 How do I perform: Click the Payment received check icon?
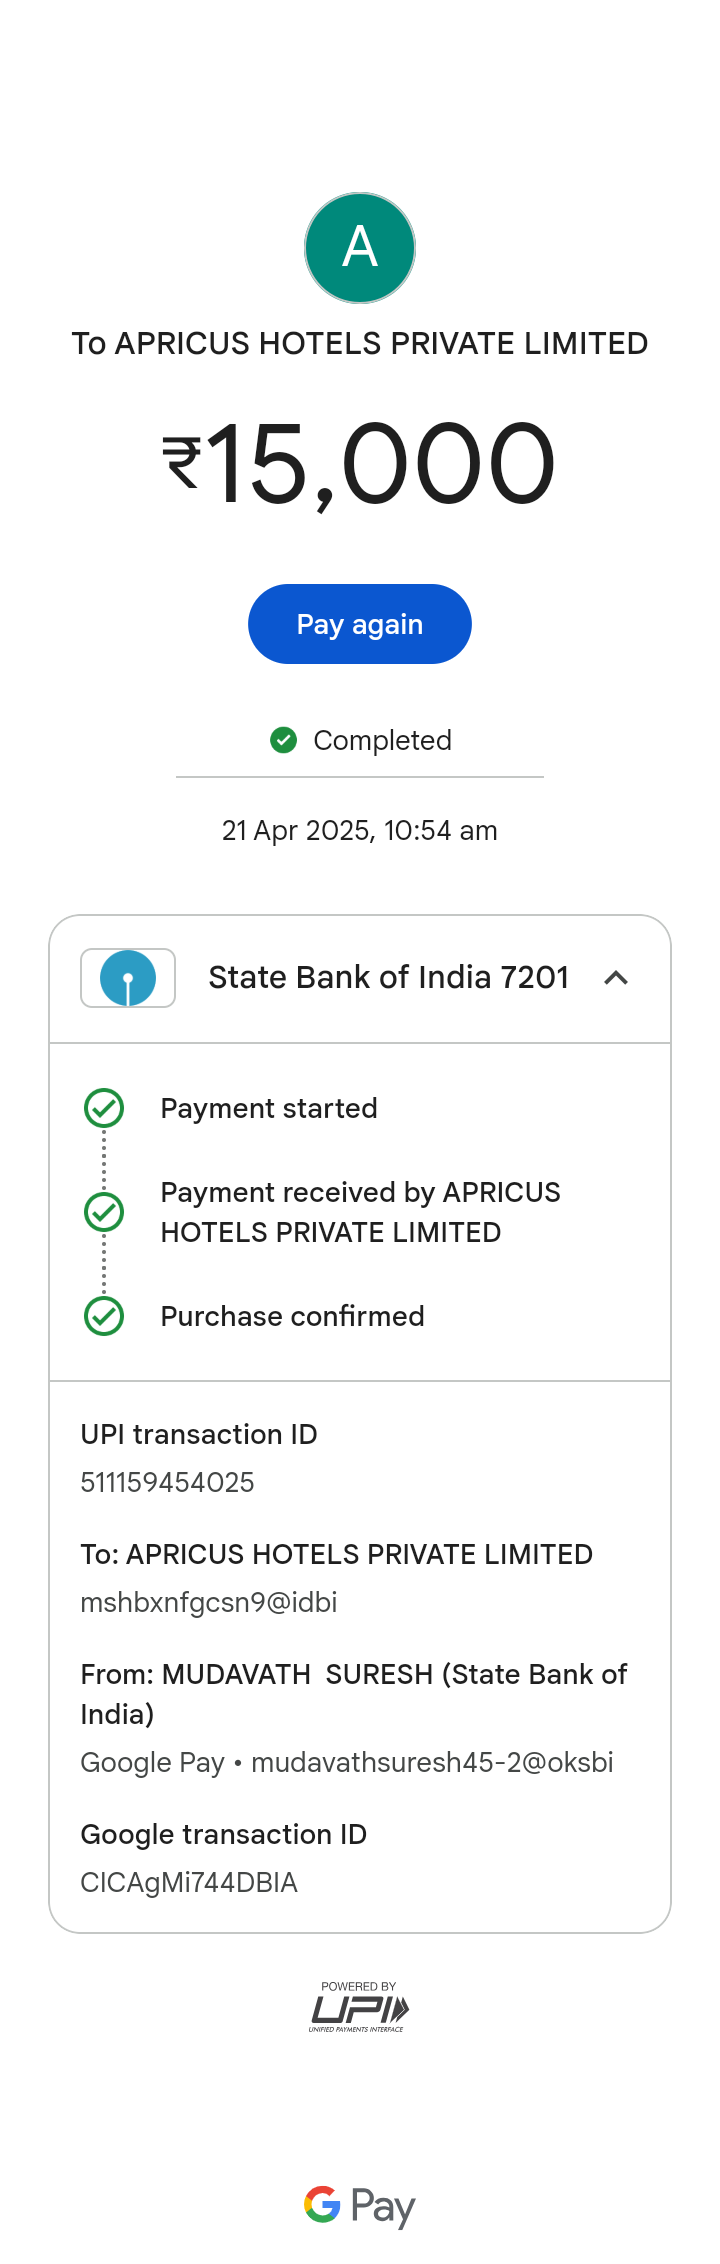coord(104,1212)
